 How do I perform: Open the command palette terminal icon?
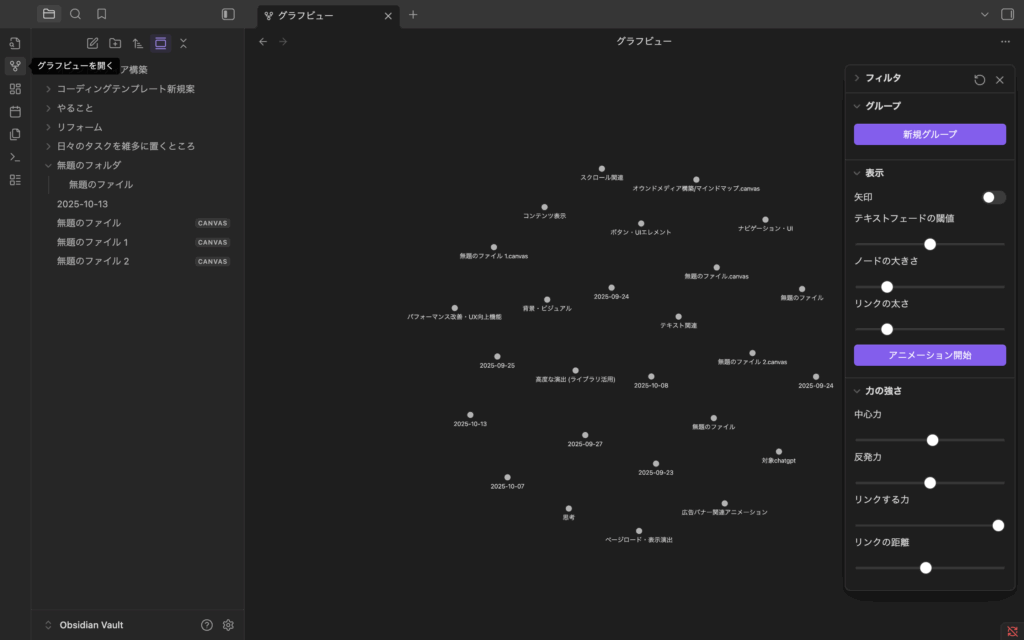tap(15, 157)
